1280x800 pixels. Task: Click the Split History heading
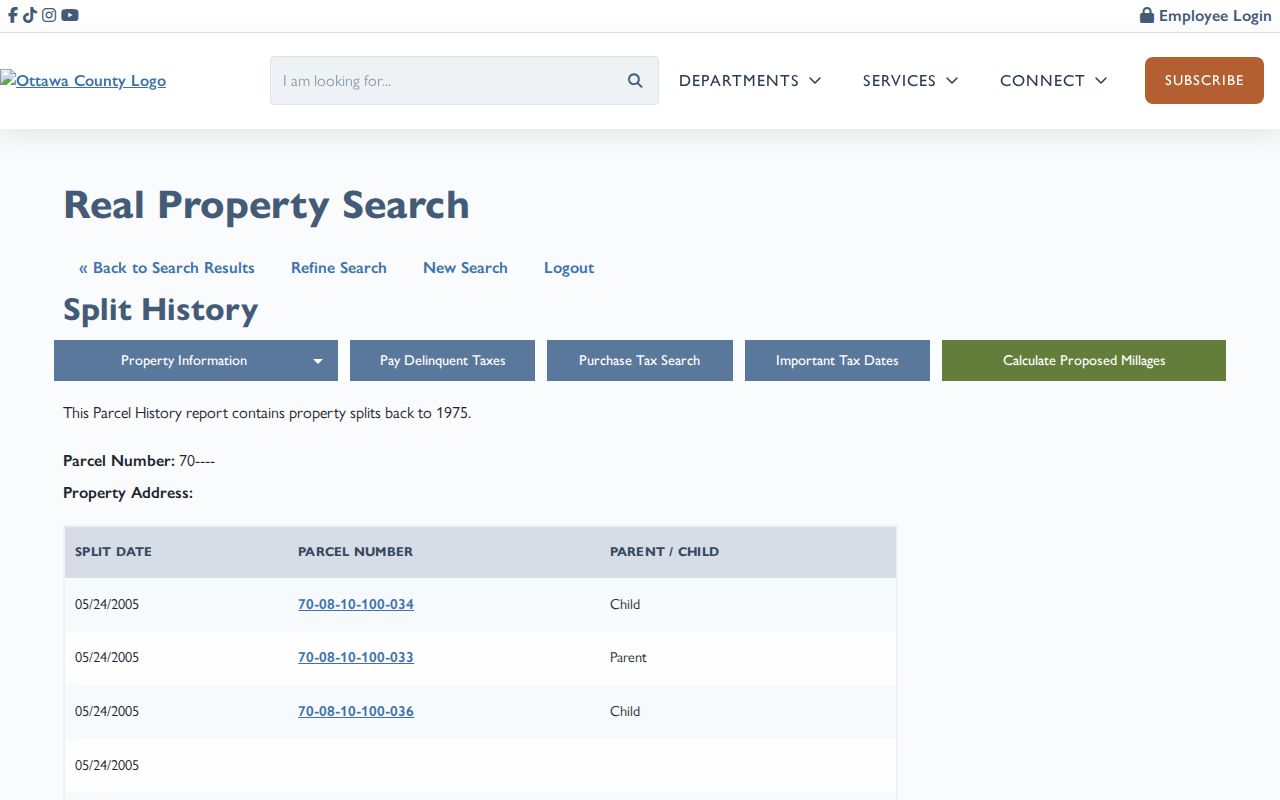[x=160, y=310]
